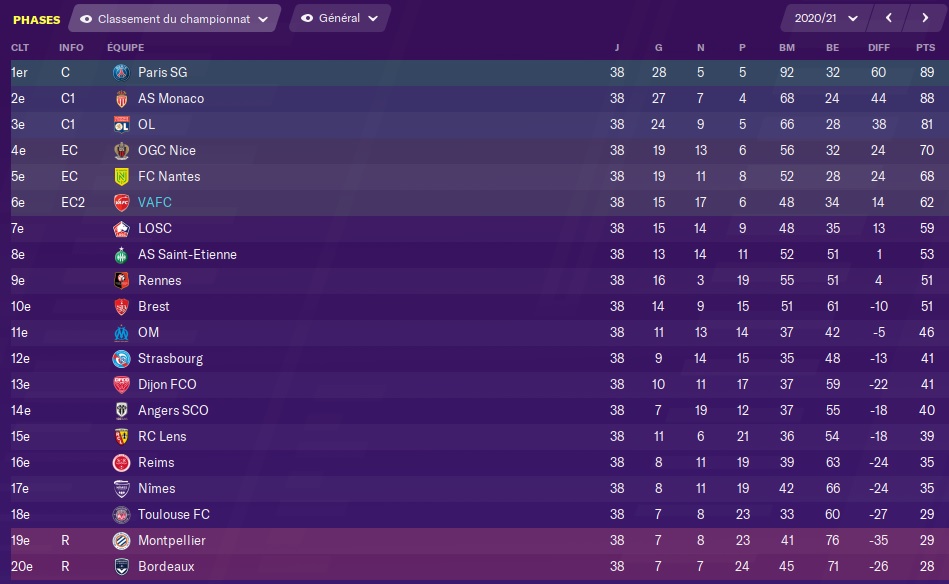Click the FC Nantes yellow crest
This screenshot has width=949, height=584.
pyautogui.click(x=122, y=177)
